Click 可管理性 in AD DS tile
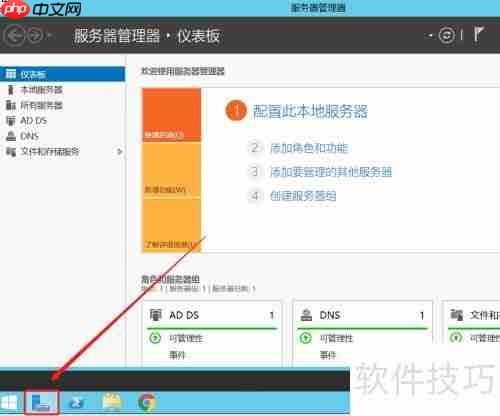 [186, 339]
